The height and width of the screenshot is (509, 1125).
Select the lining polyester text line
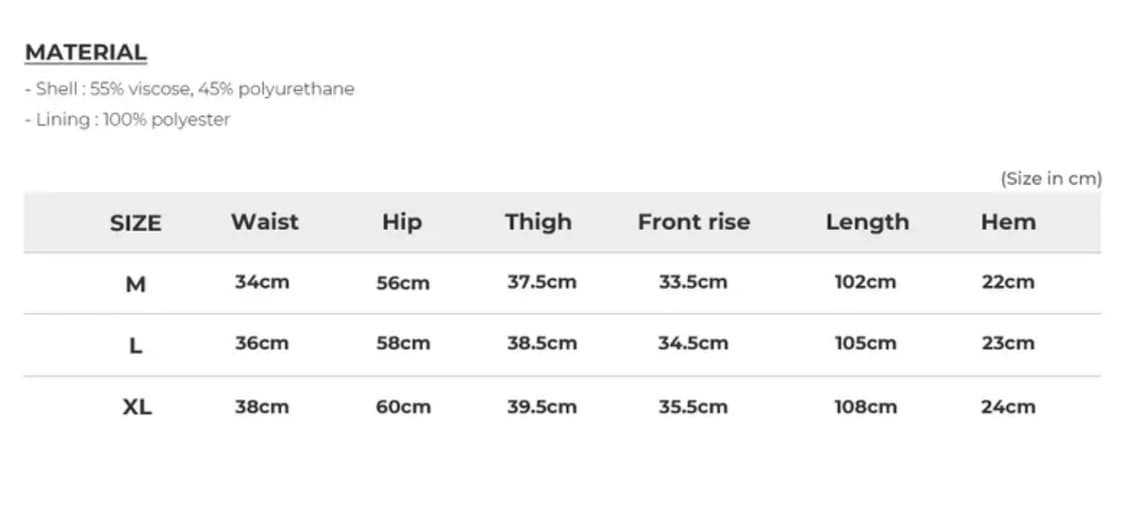click(x=128, y=120)
